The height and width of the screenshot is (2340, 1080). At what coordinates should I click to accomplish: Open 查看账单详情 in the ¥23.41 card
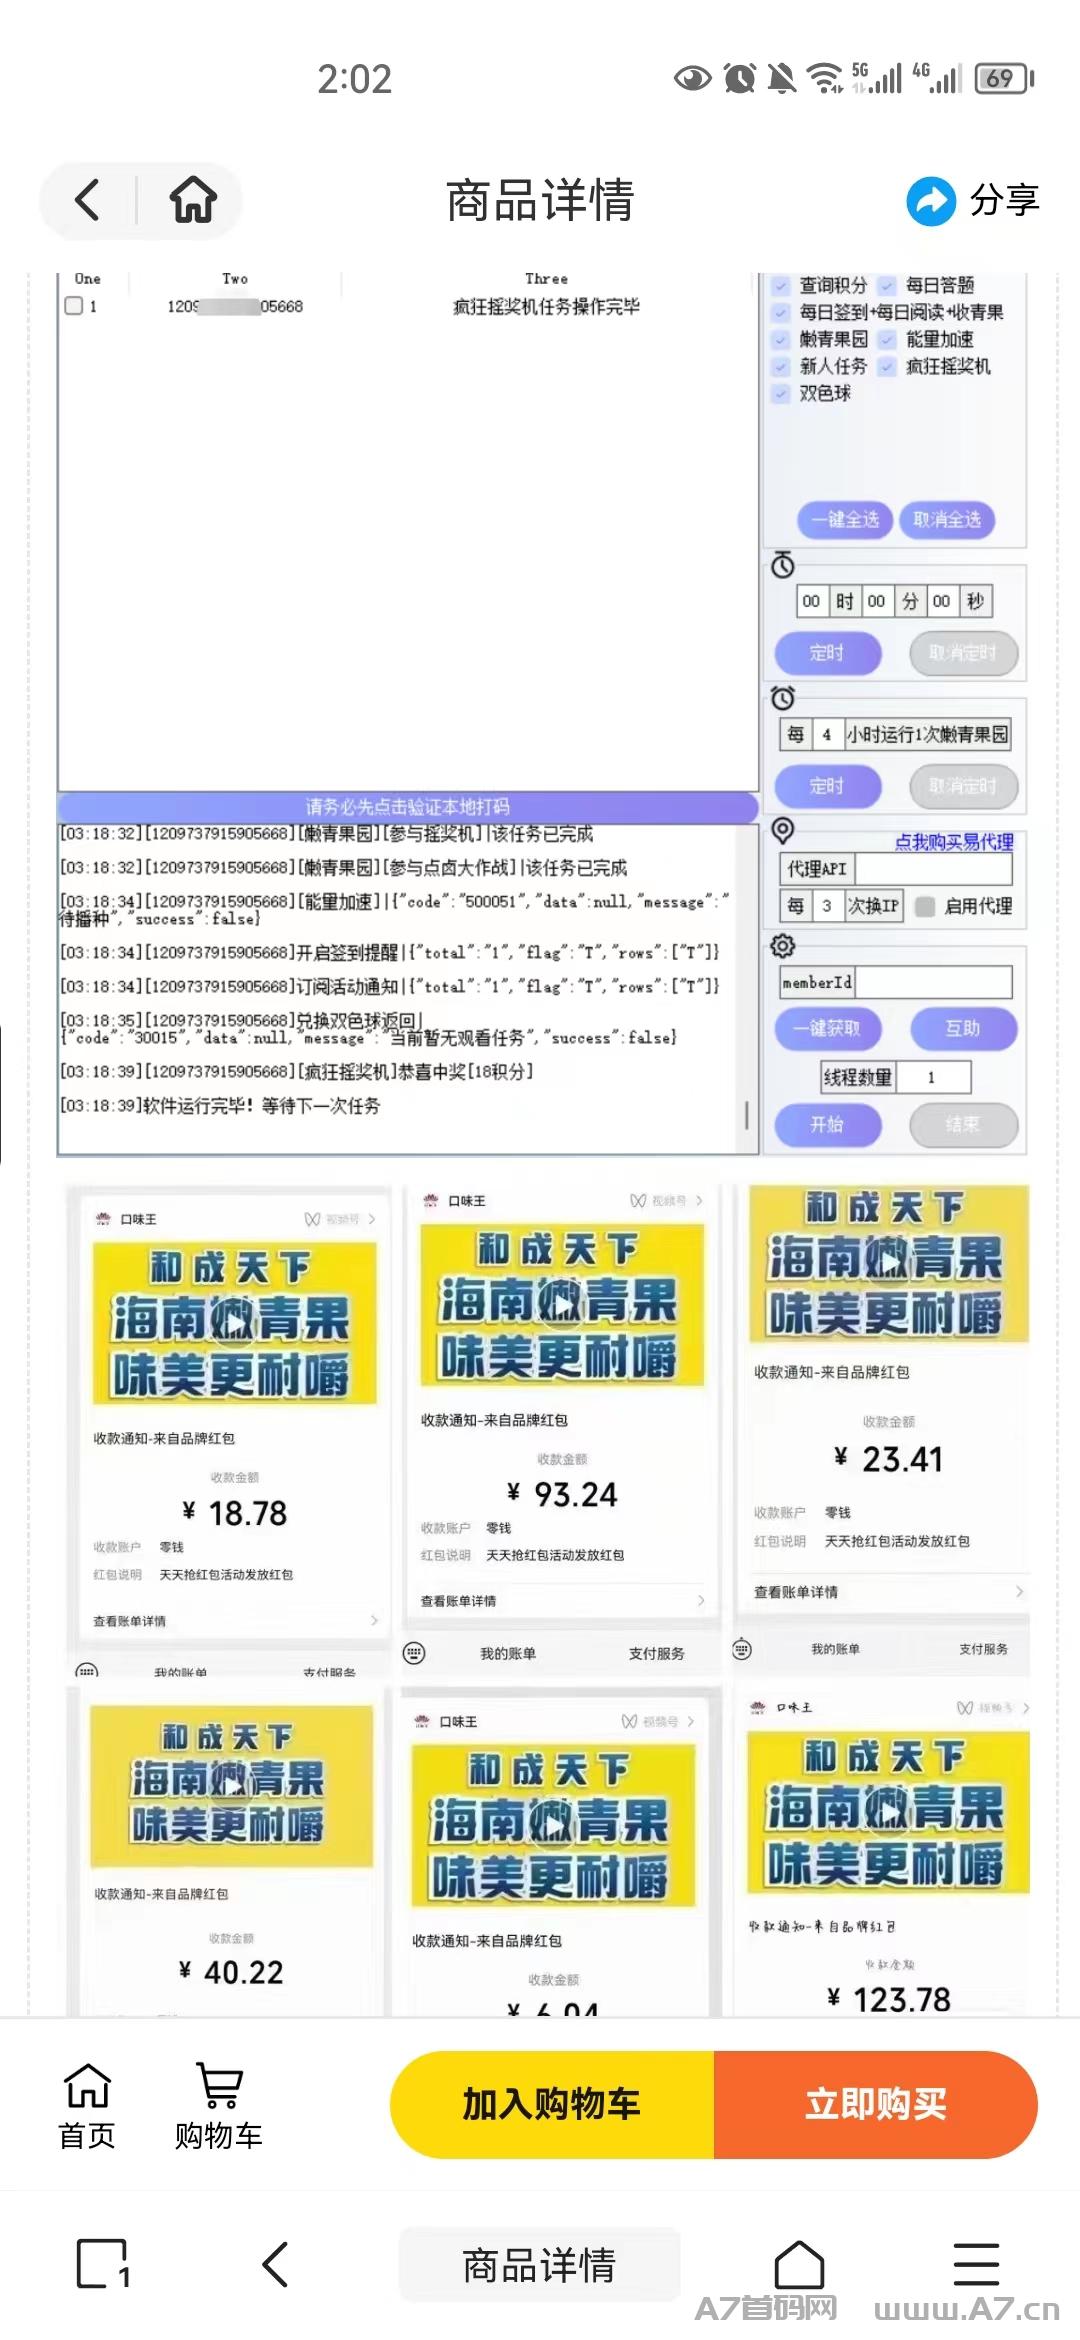pyautogui.click(x=889, y=1592)
